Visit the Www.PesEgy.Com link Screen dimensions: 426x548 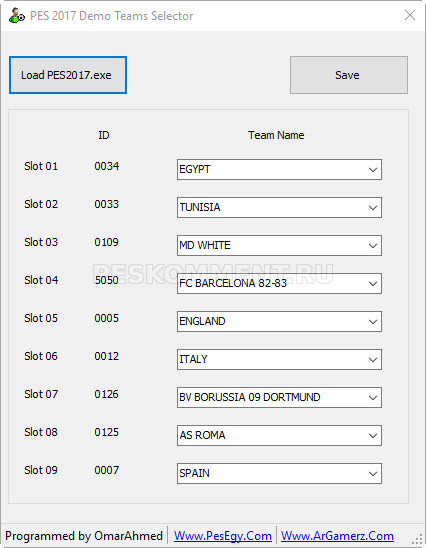(x=223, y=536)
